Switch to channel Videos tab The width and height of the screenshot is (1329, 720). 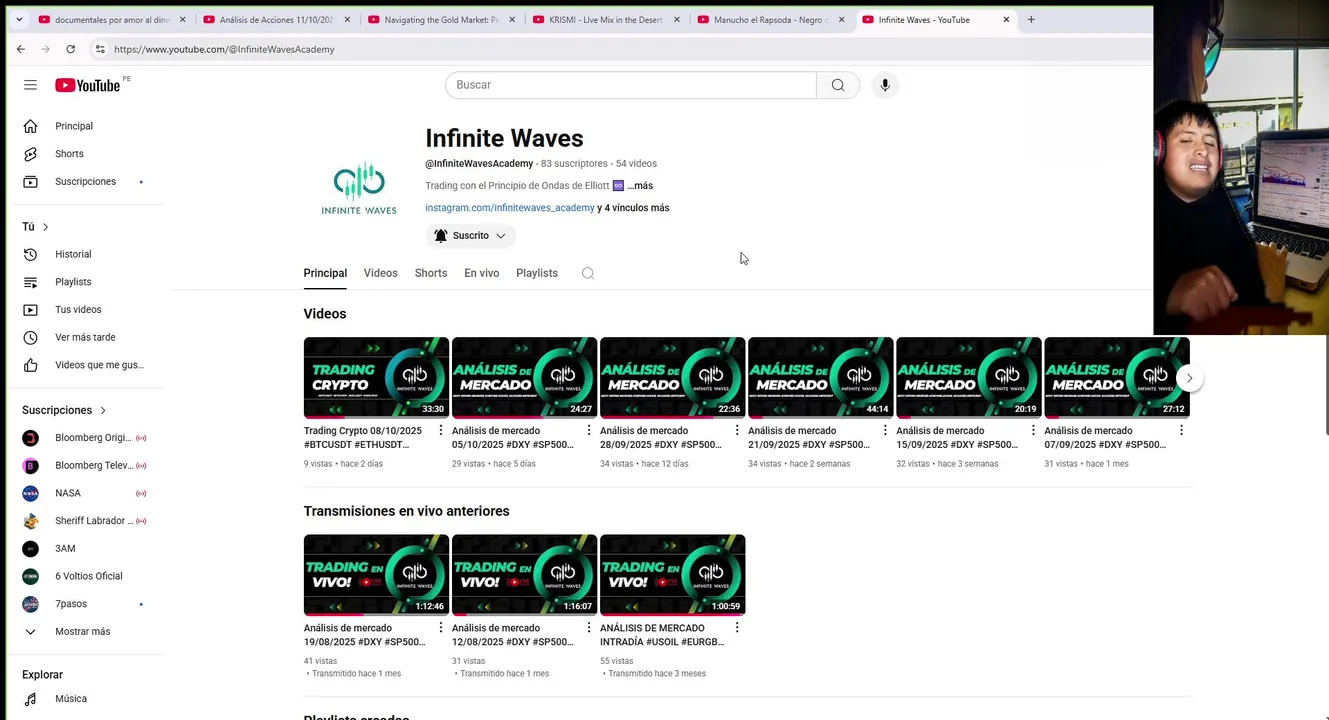tap(380, 273)
